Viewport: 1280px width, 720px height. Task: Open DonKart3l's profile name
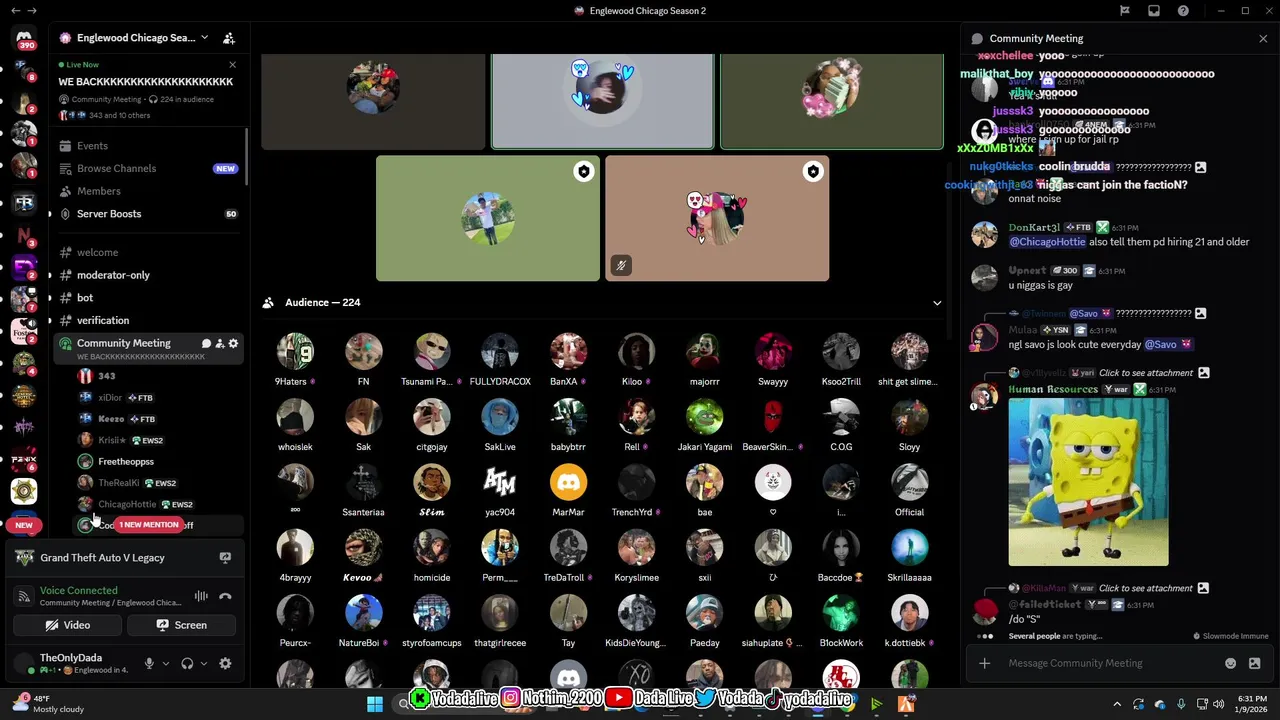[x=1034, y=228]
